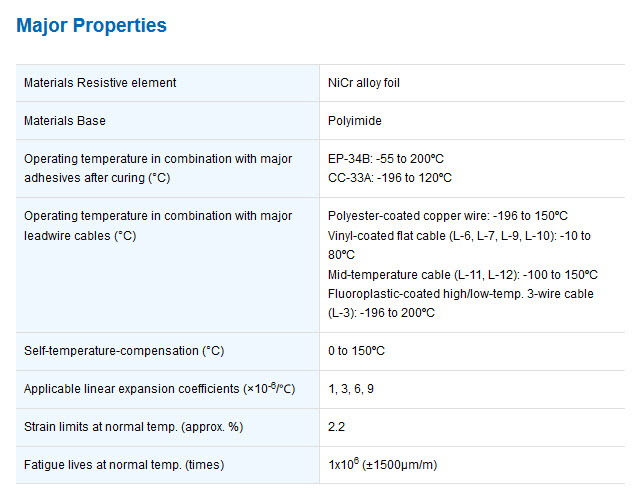This screenshot has width=638, height=491.
Task: Click the 2.2 strain limit value
Action: (x=336, y=427)
